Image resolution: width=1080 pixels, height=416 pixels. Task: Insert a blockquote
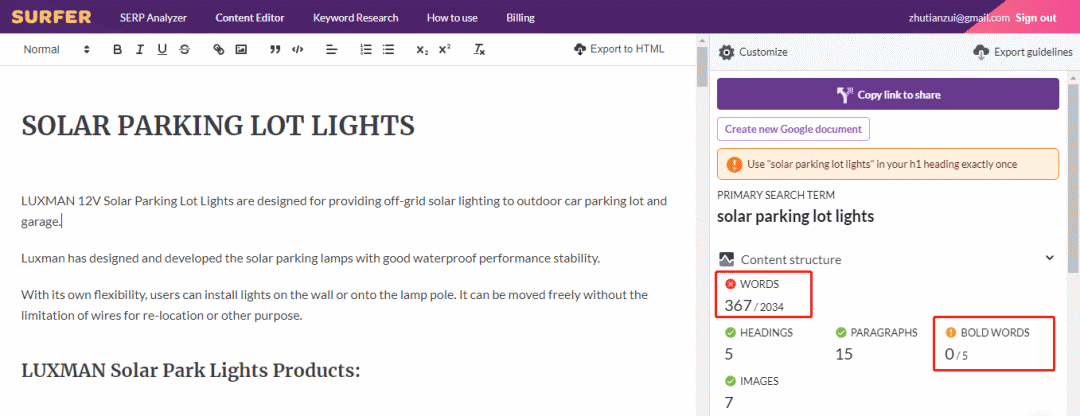pyautogui.click(x=275, y=50)
